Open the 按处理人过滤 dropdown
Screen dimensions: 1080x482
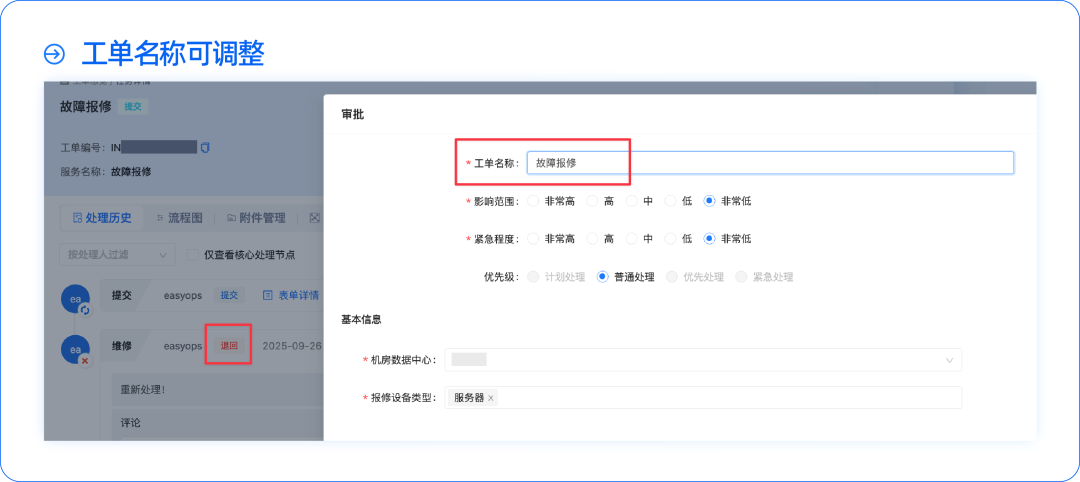click(x=117, y=255)
